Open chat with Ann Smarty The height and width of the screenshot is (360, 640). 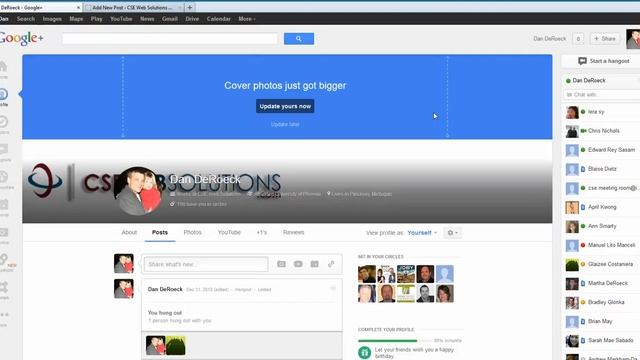pyautogui.click(x=601, y=226)
